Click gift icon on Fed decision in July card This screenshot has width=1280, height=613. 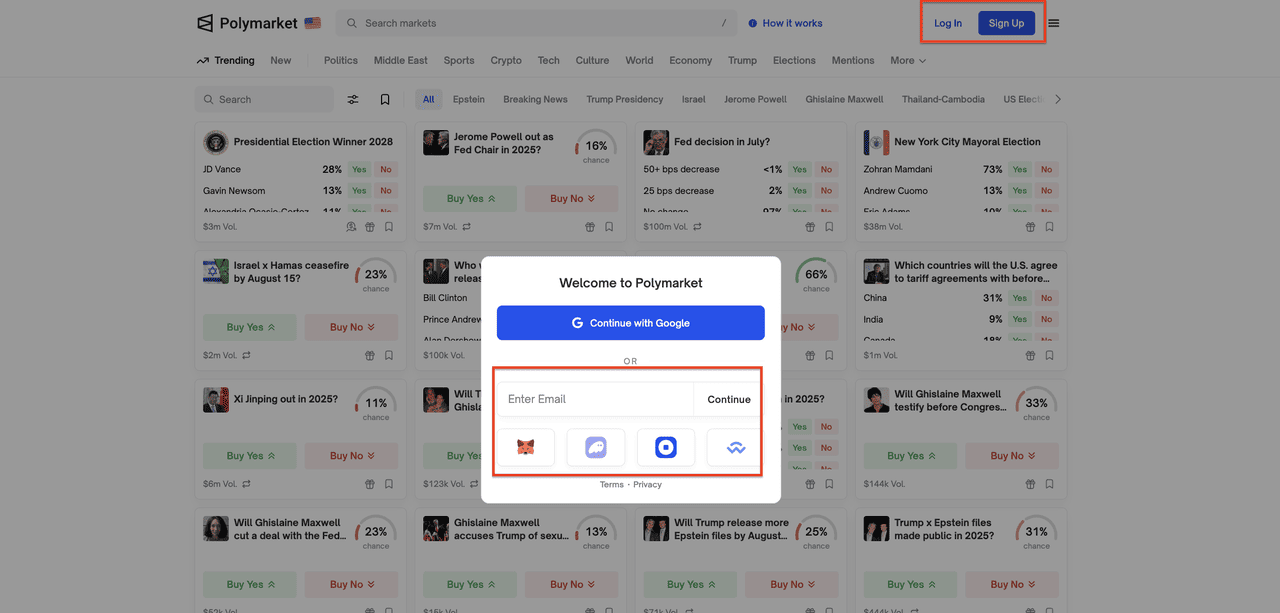pyautogui.click(x=810, y=227)
